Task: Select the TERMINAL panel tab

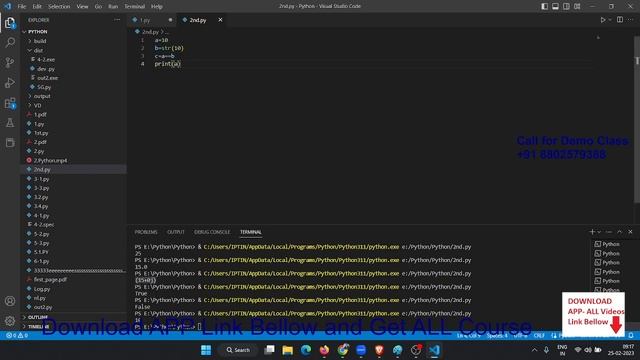Action: coord(251,232)
